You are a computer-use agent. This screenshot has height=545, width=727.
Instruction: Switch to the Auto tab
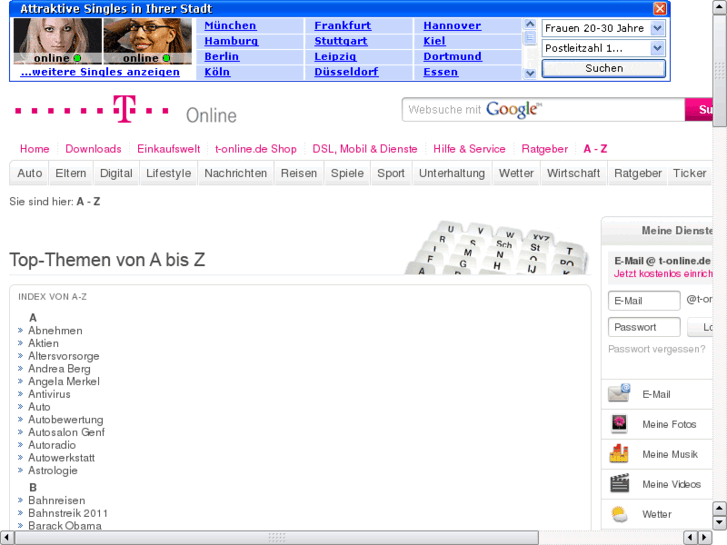point(29,173)
